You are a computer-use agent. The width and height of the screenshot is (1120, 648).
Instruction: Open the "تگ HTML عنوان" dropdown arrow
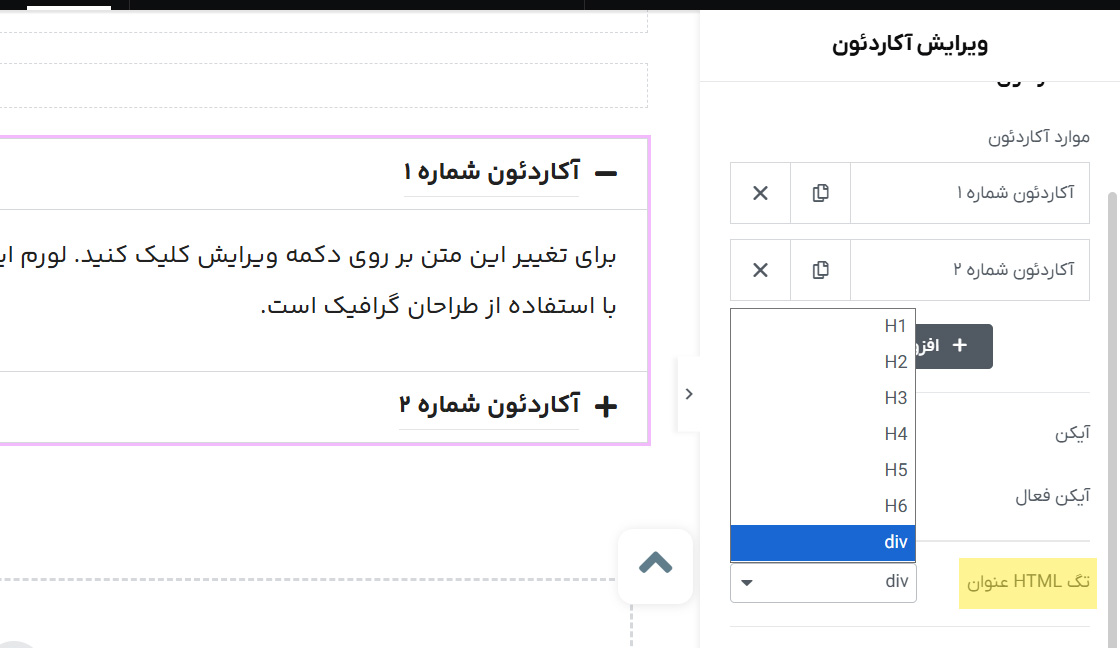[x=746, y=582]
